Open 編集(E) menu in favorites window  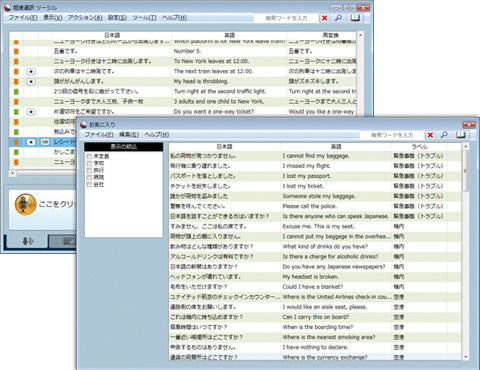point(129,135)
